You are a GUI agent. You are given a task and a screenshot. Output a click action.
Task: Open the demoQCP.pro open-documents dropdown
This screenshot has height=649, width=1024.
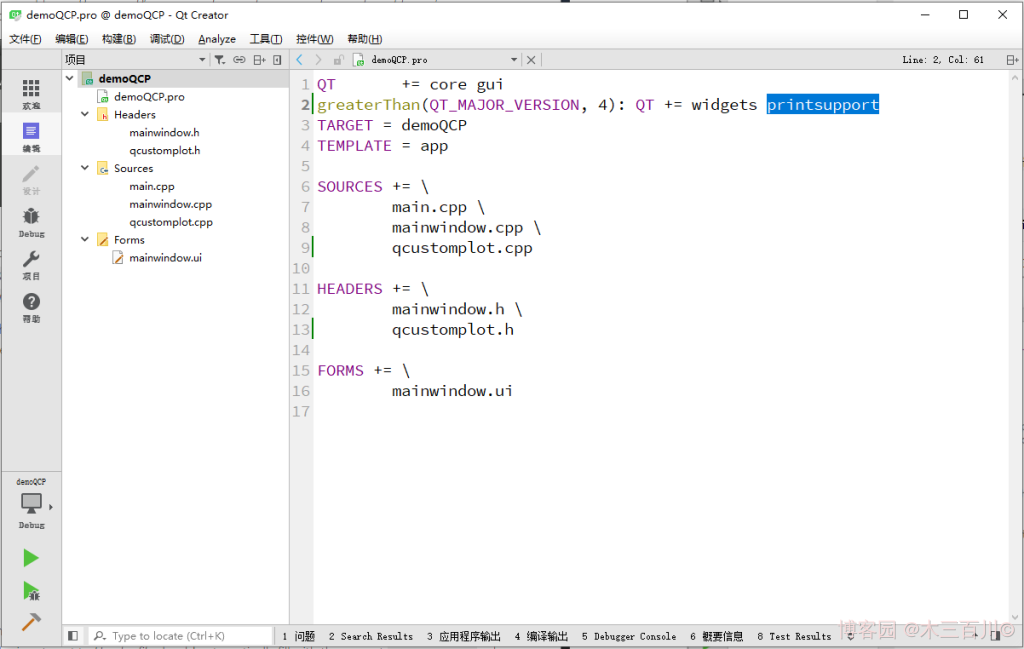pos(514,60)
